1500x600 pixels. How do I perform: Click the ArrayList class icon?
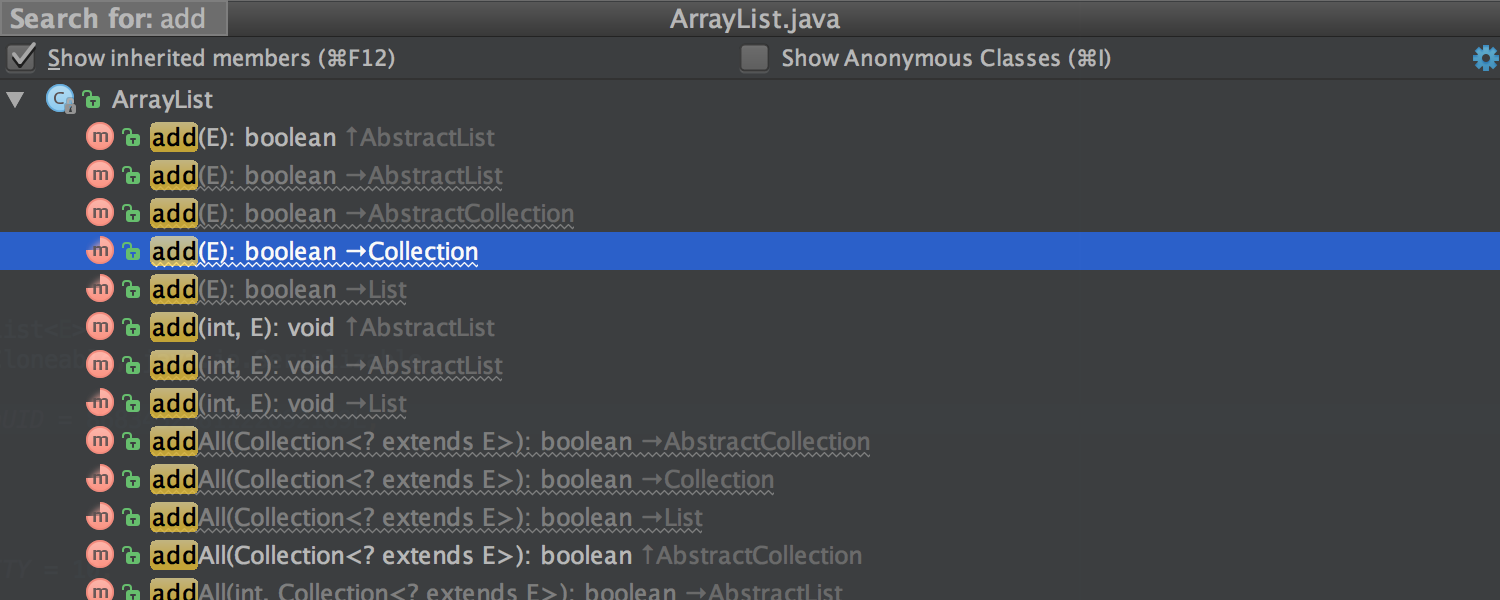(61, 99)
